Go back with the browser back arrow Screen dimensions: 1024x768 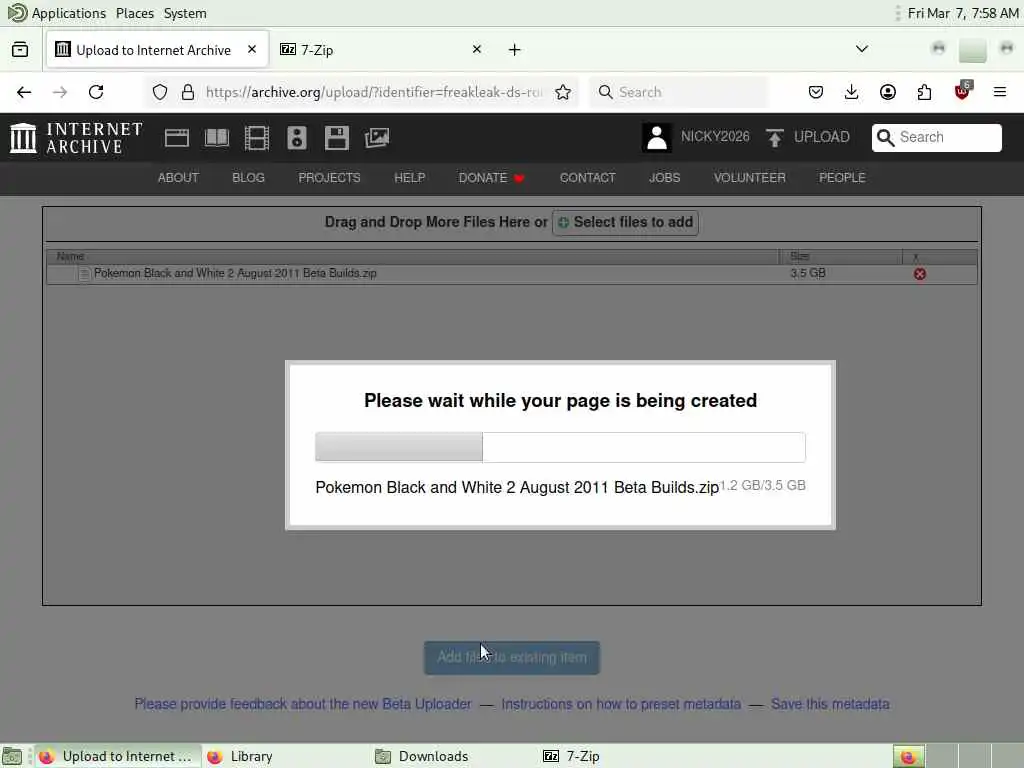[x=24, y=92]
